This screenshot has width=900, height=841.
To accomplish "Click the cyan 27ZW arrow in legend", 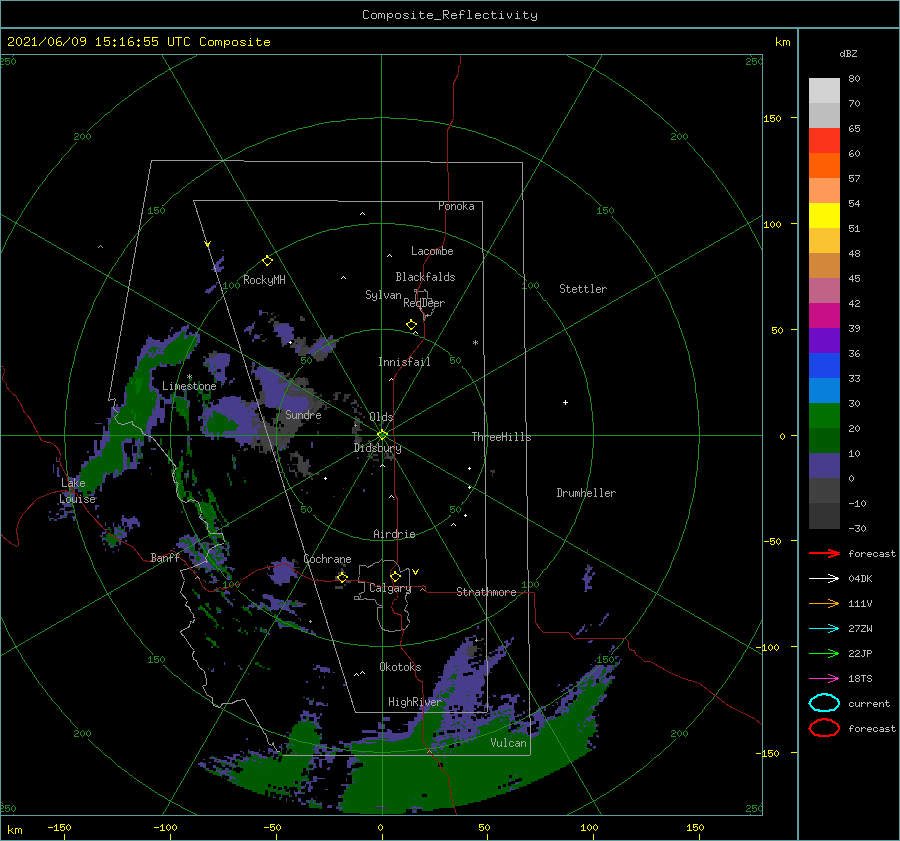I will point(824,629).
